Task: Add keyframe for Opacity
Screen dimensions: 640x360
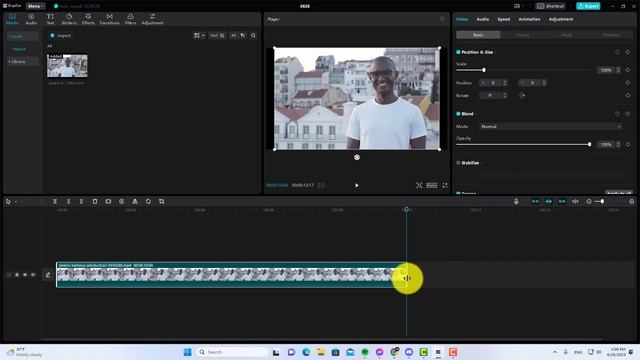Action: (628, 144)
